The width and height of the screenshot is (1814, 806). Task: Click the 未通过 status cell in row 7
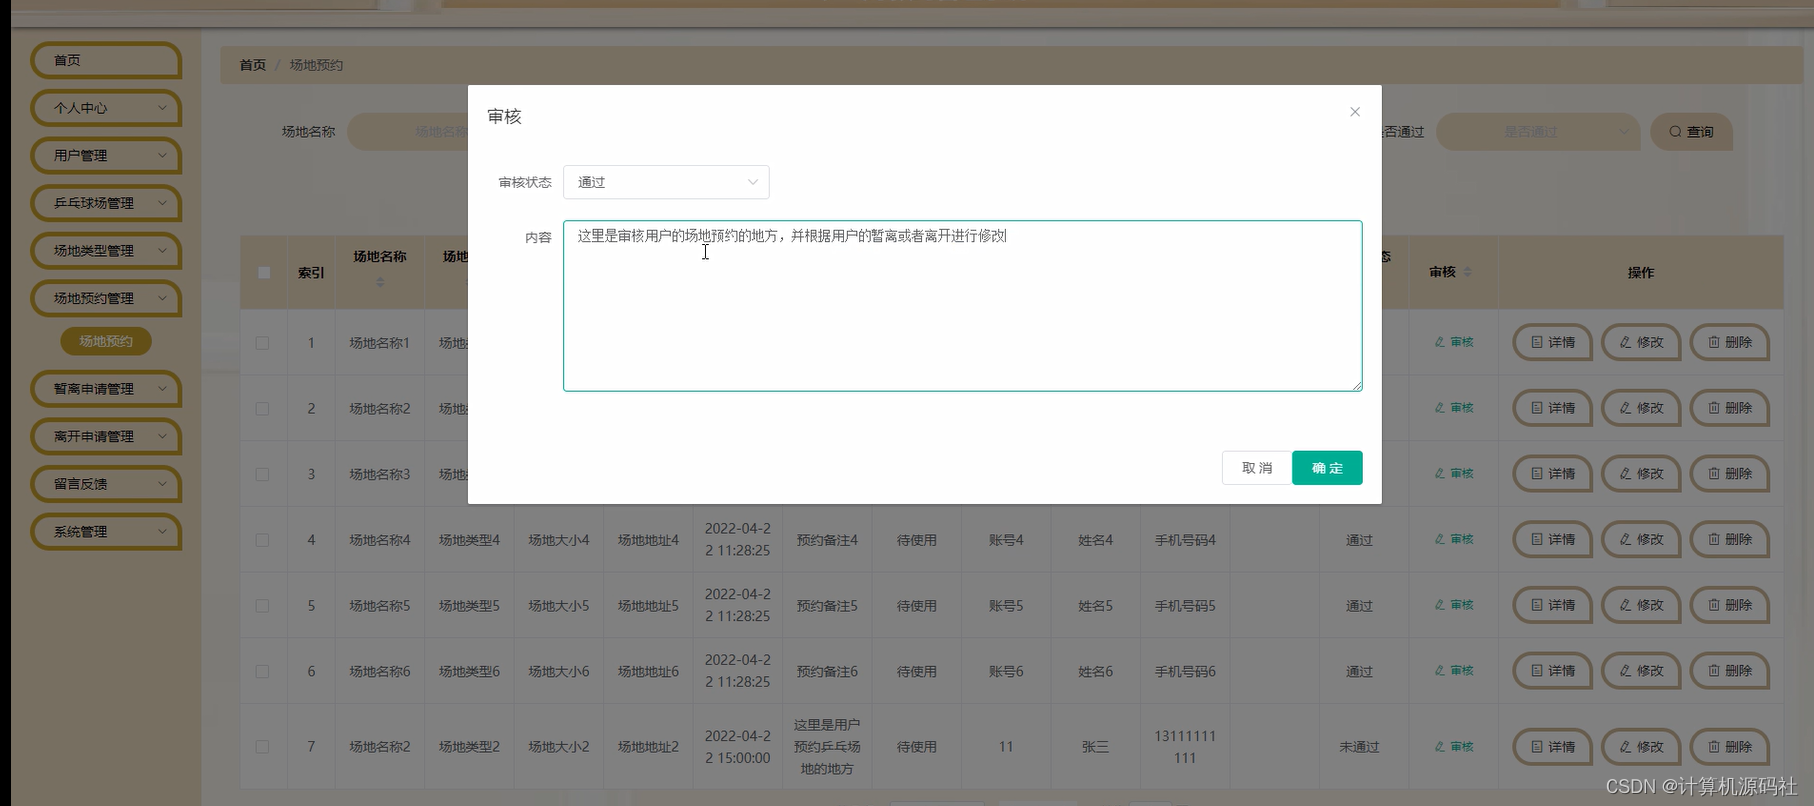[1359, 747]
